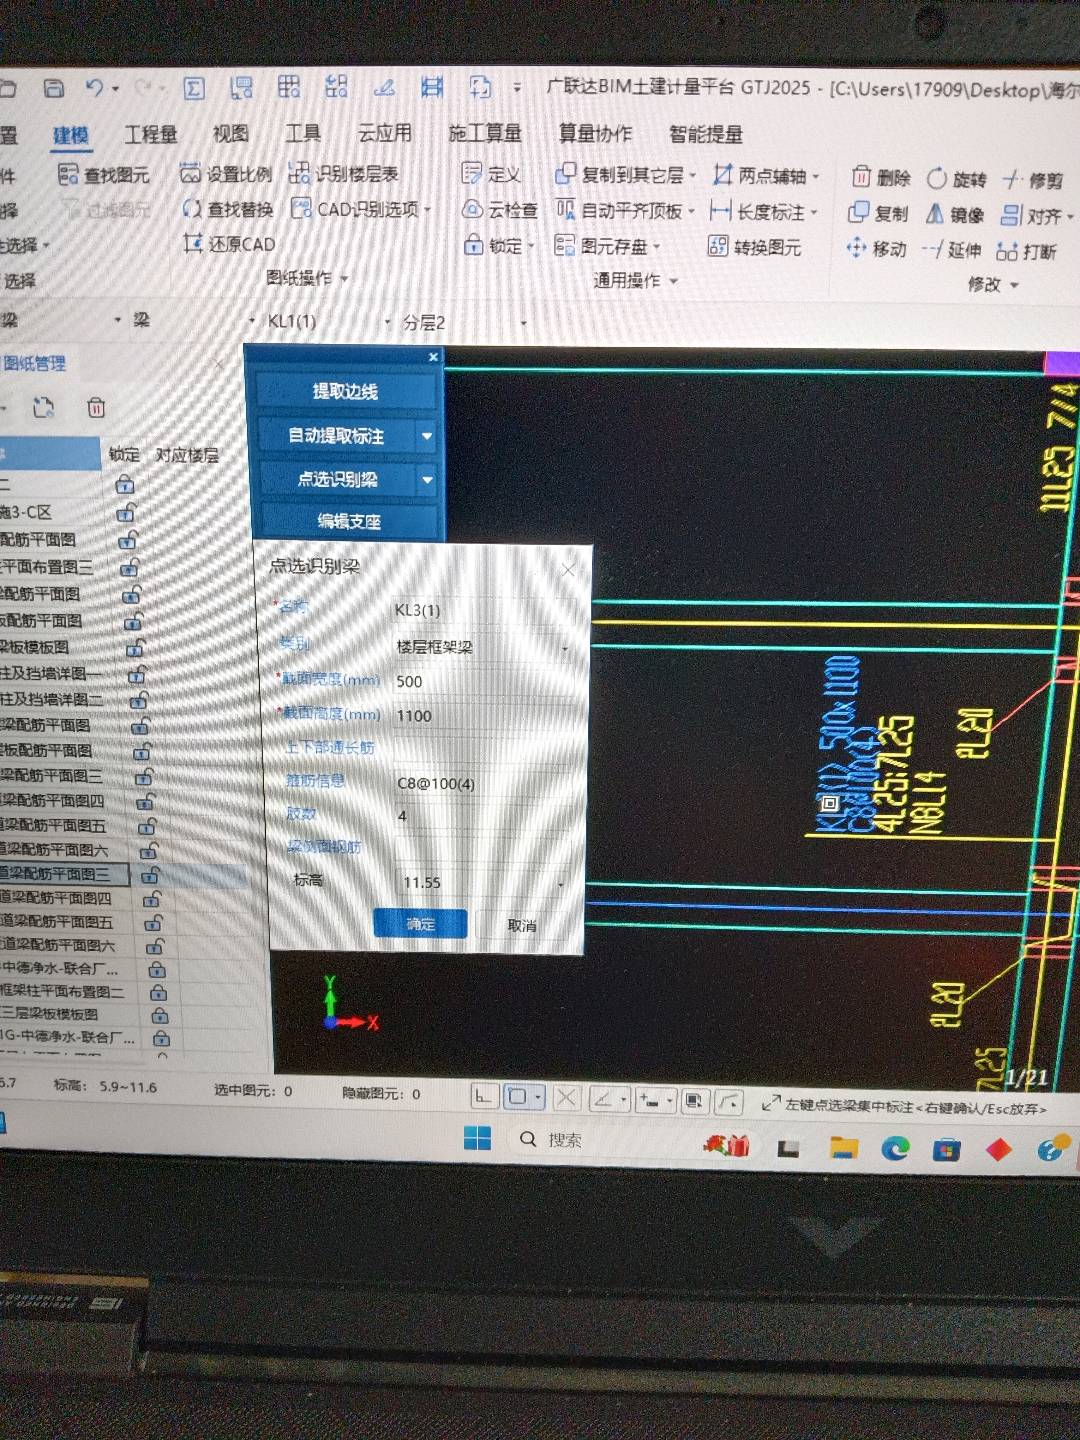Switch to the 建模 ribbon tab
Screen dimensions: 1080x1440
click(x=71, y=135)
